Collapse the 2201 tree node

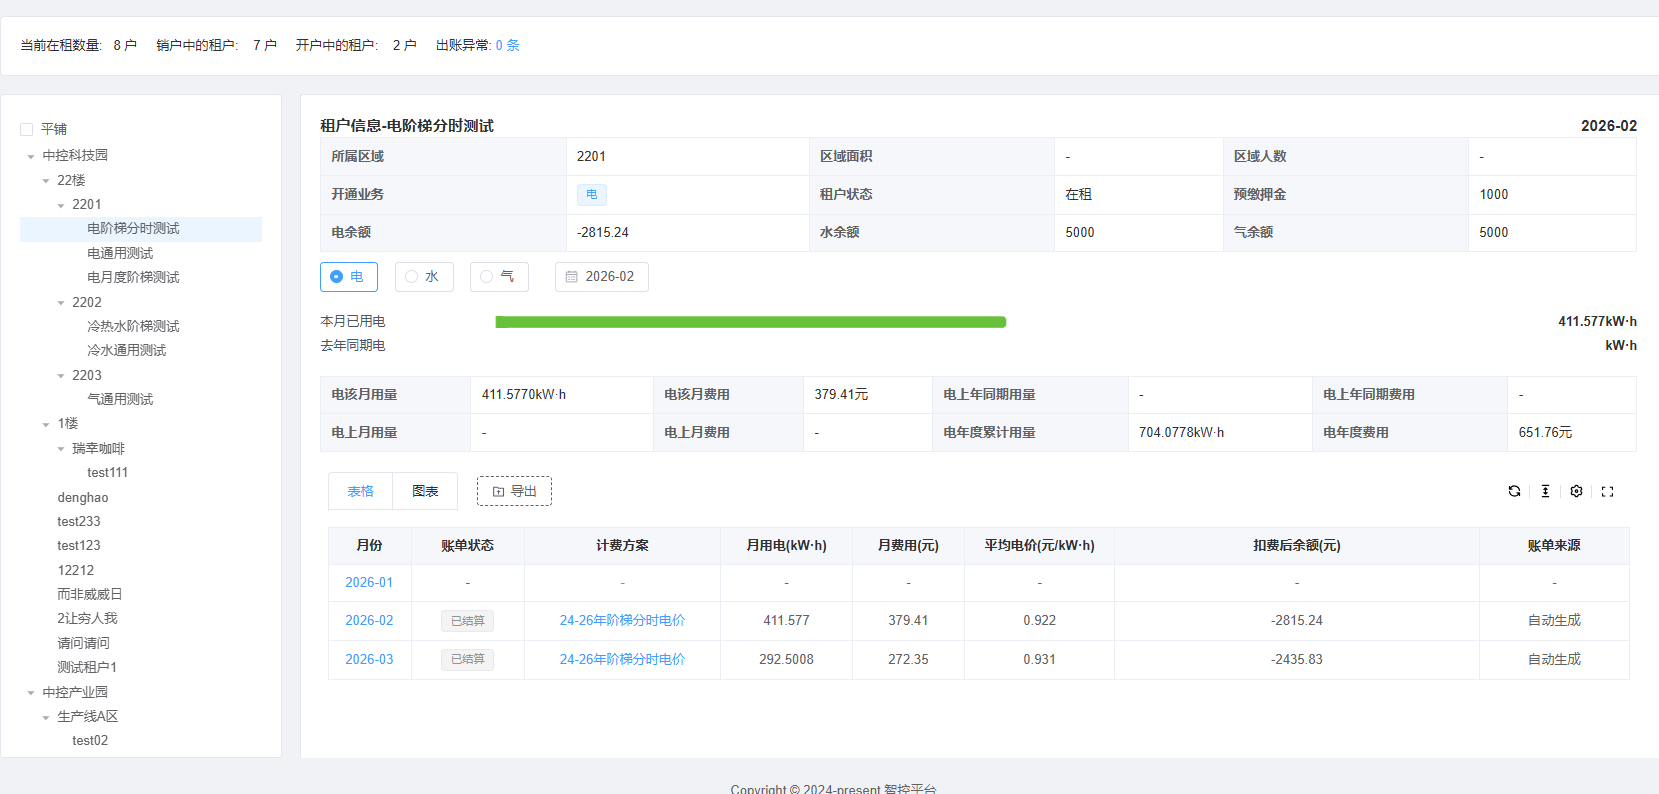pos(61,205)
